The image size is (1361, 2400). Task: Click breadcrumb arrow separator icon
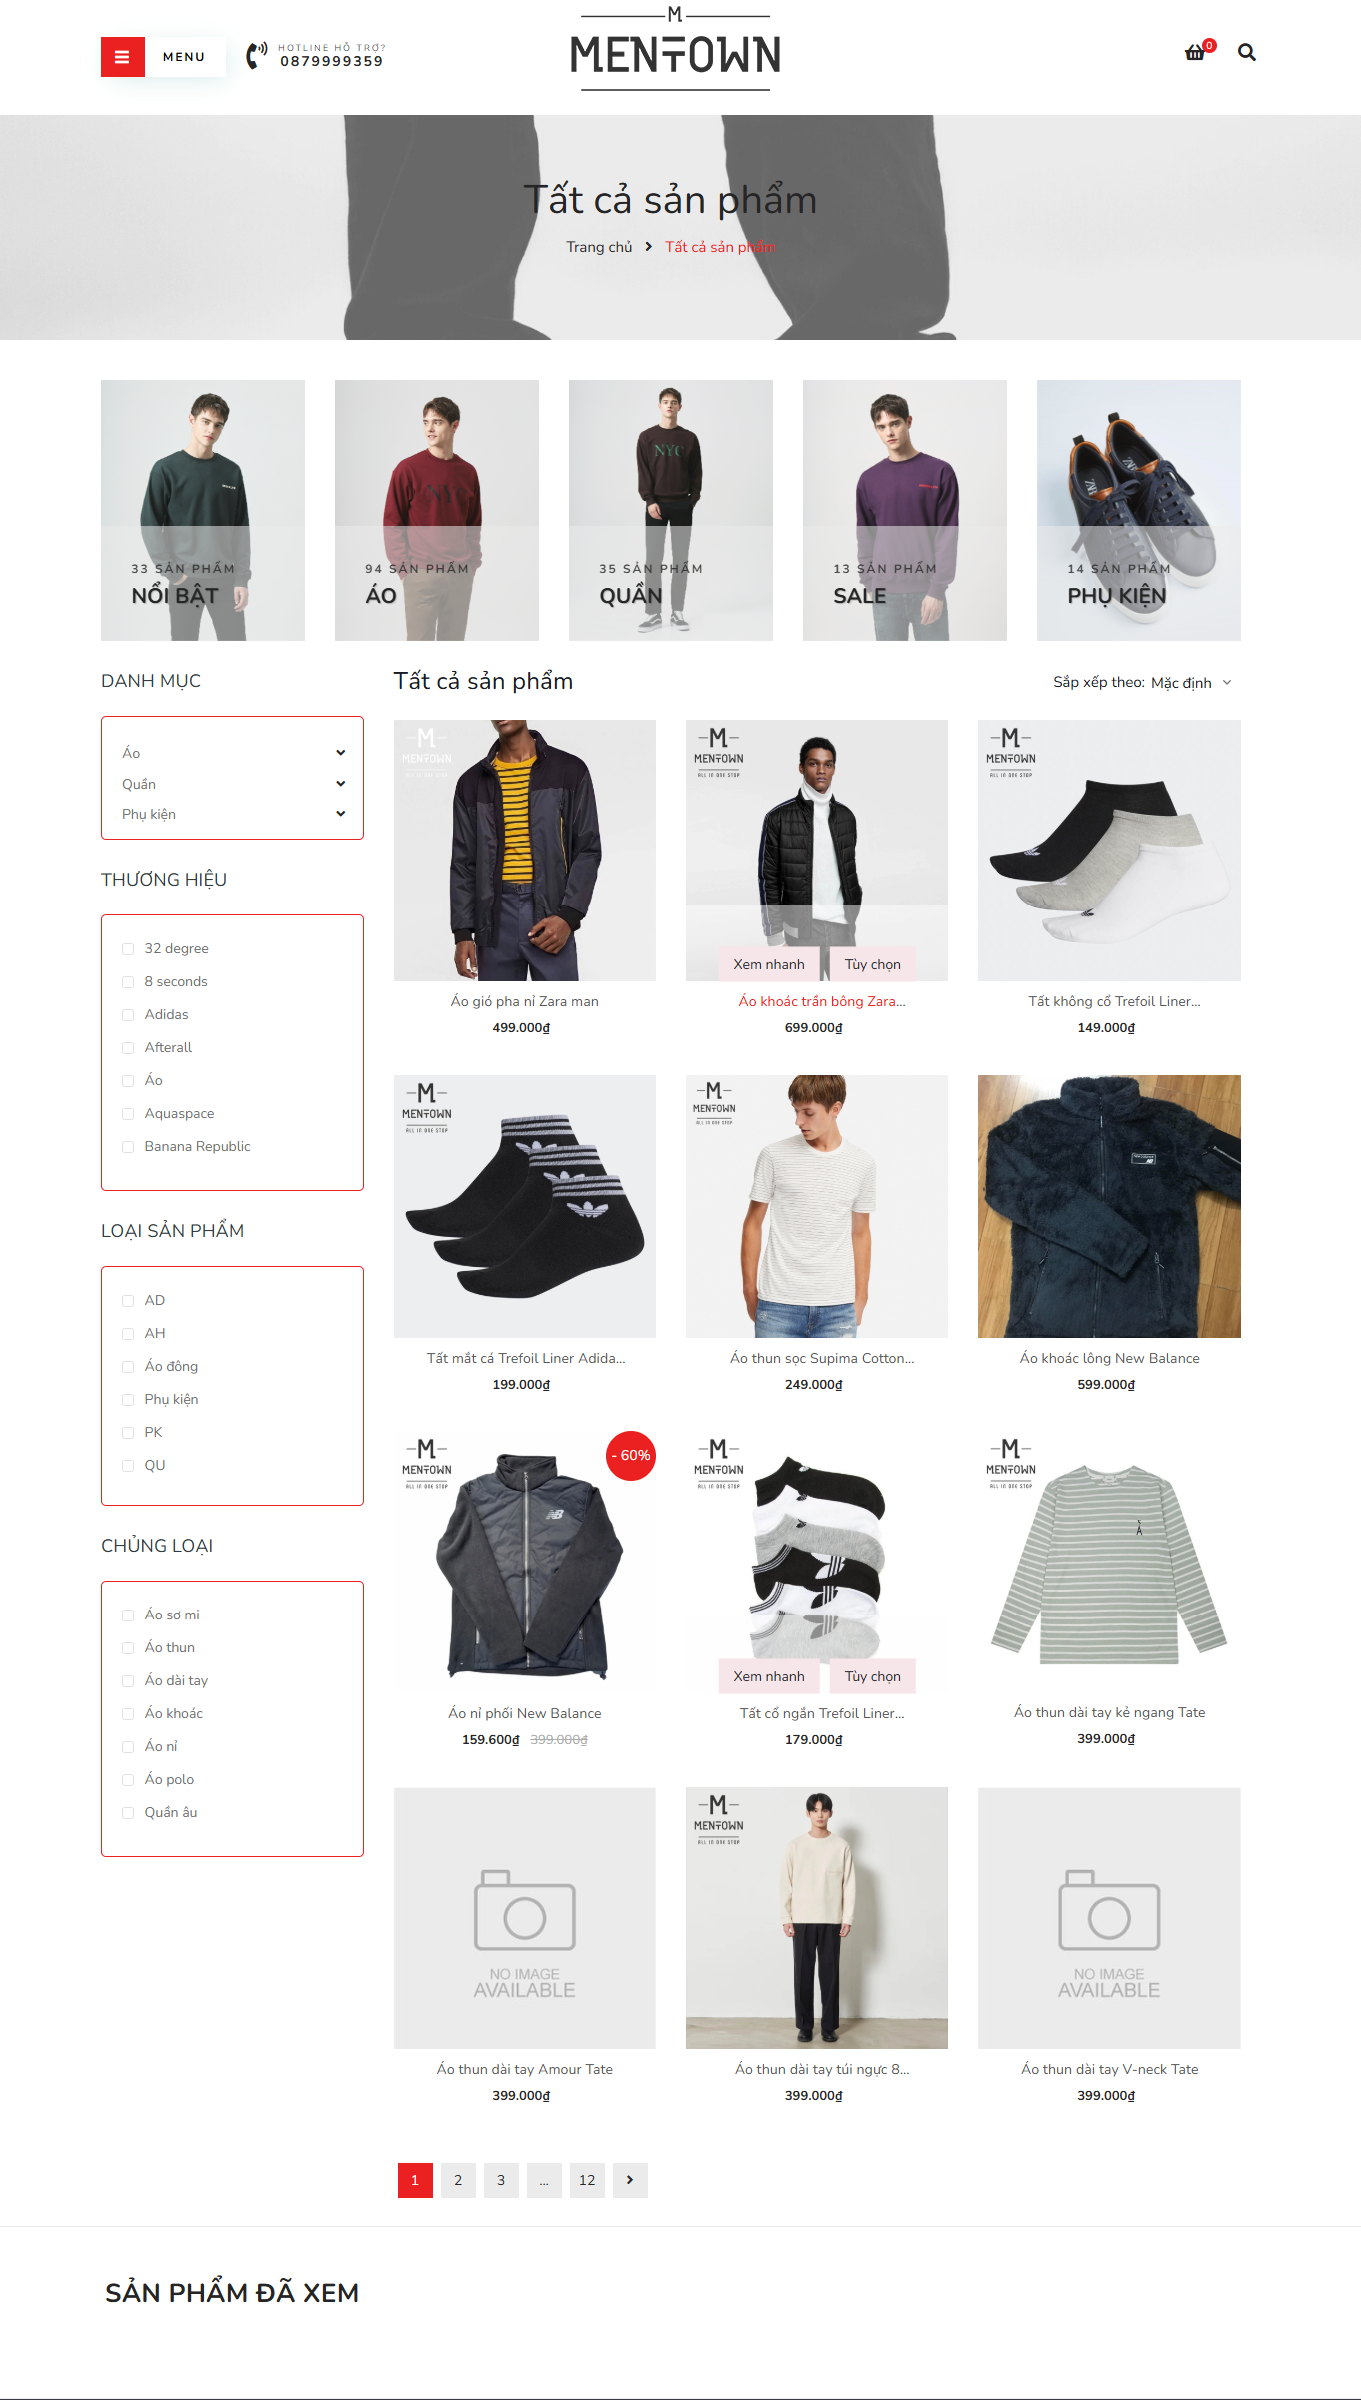pyautogui.click(x=649, y=247)
